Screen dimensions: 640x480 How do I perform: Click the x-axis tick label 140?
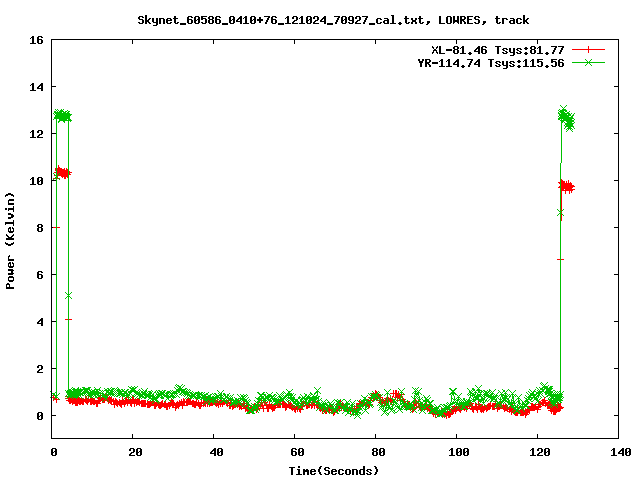[x=621, y=452]
